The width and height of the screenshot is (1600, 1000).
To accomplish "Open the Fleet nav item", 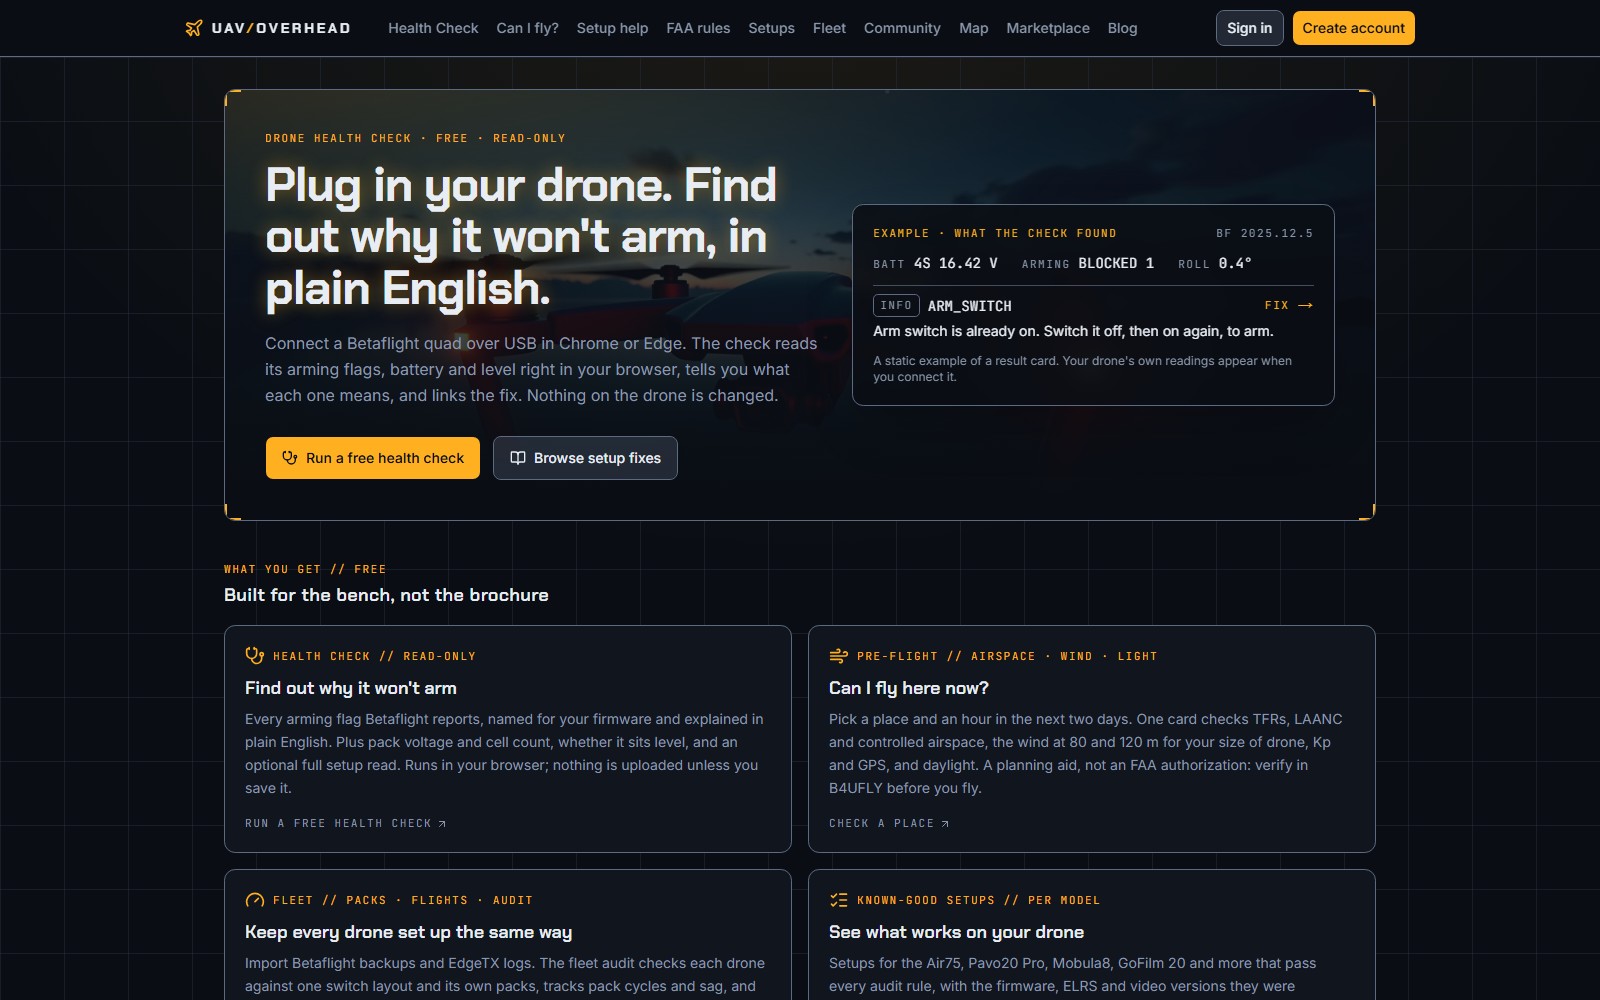I will click(829, 28).
